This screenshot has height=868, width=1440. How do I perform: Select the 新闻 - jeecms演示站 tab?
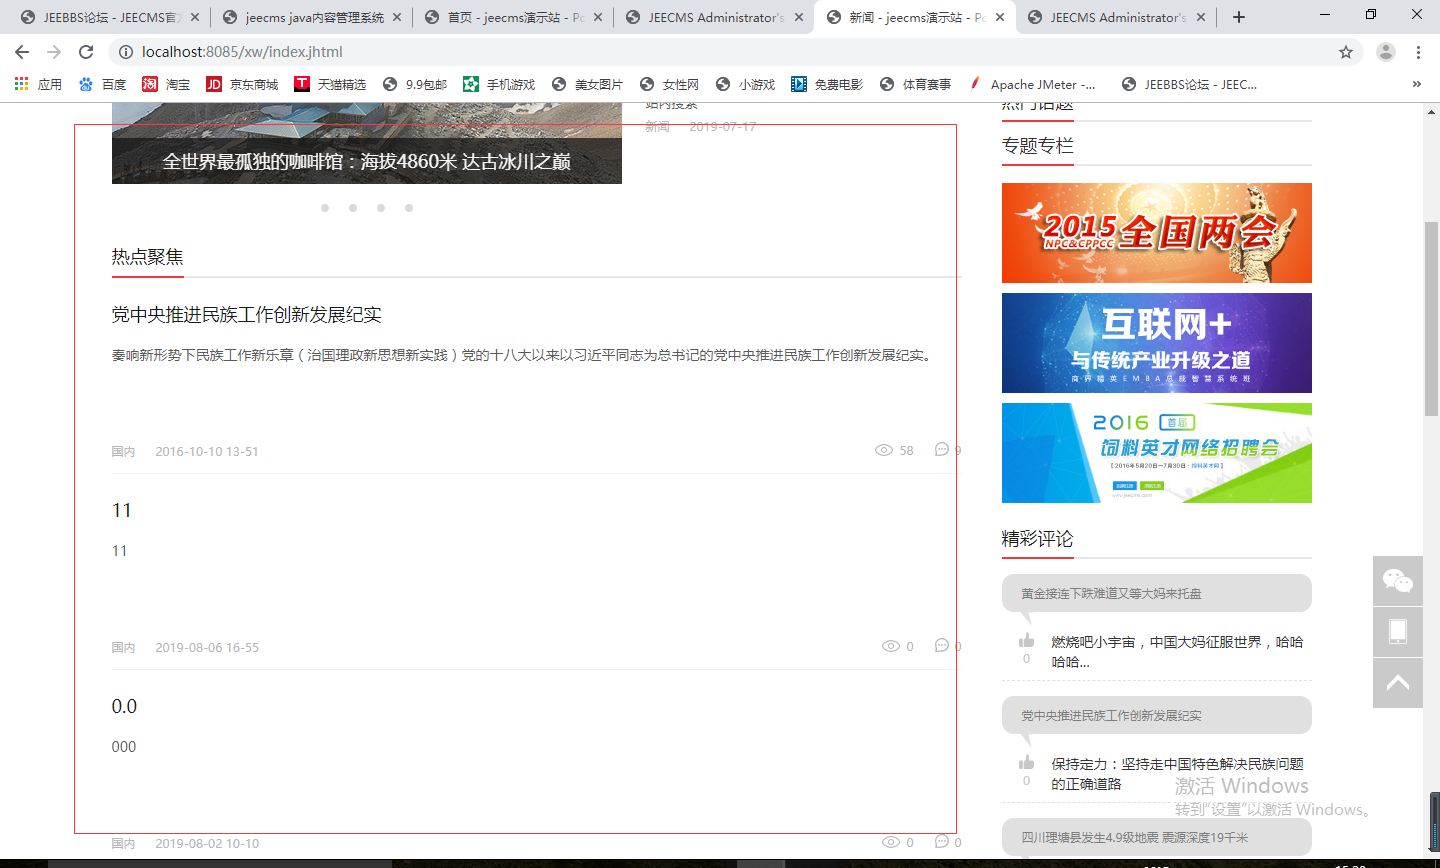point(915,17)
